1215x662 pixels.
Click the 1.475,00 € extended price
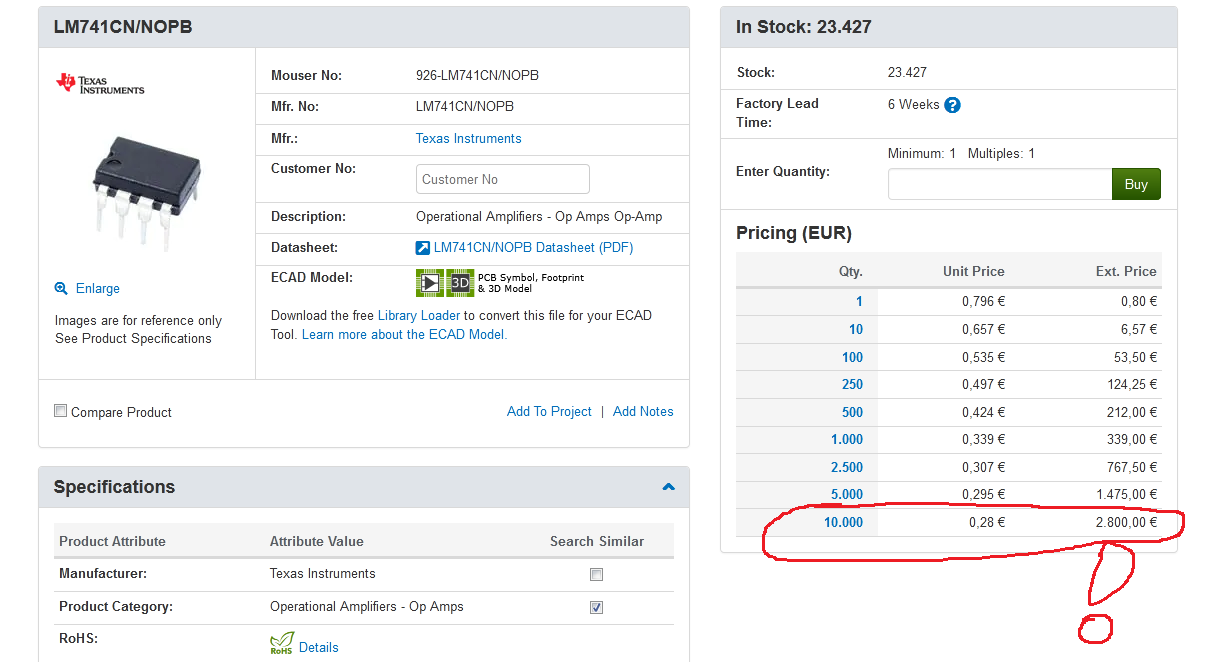click(1126, 494)
